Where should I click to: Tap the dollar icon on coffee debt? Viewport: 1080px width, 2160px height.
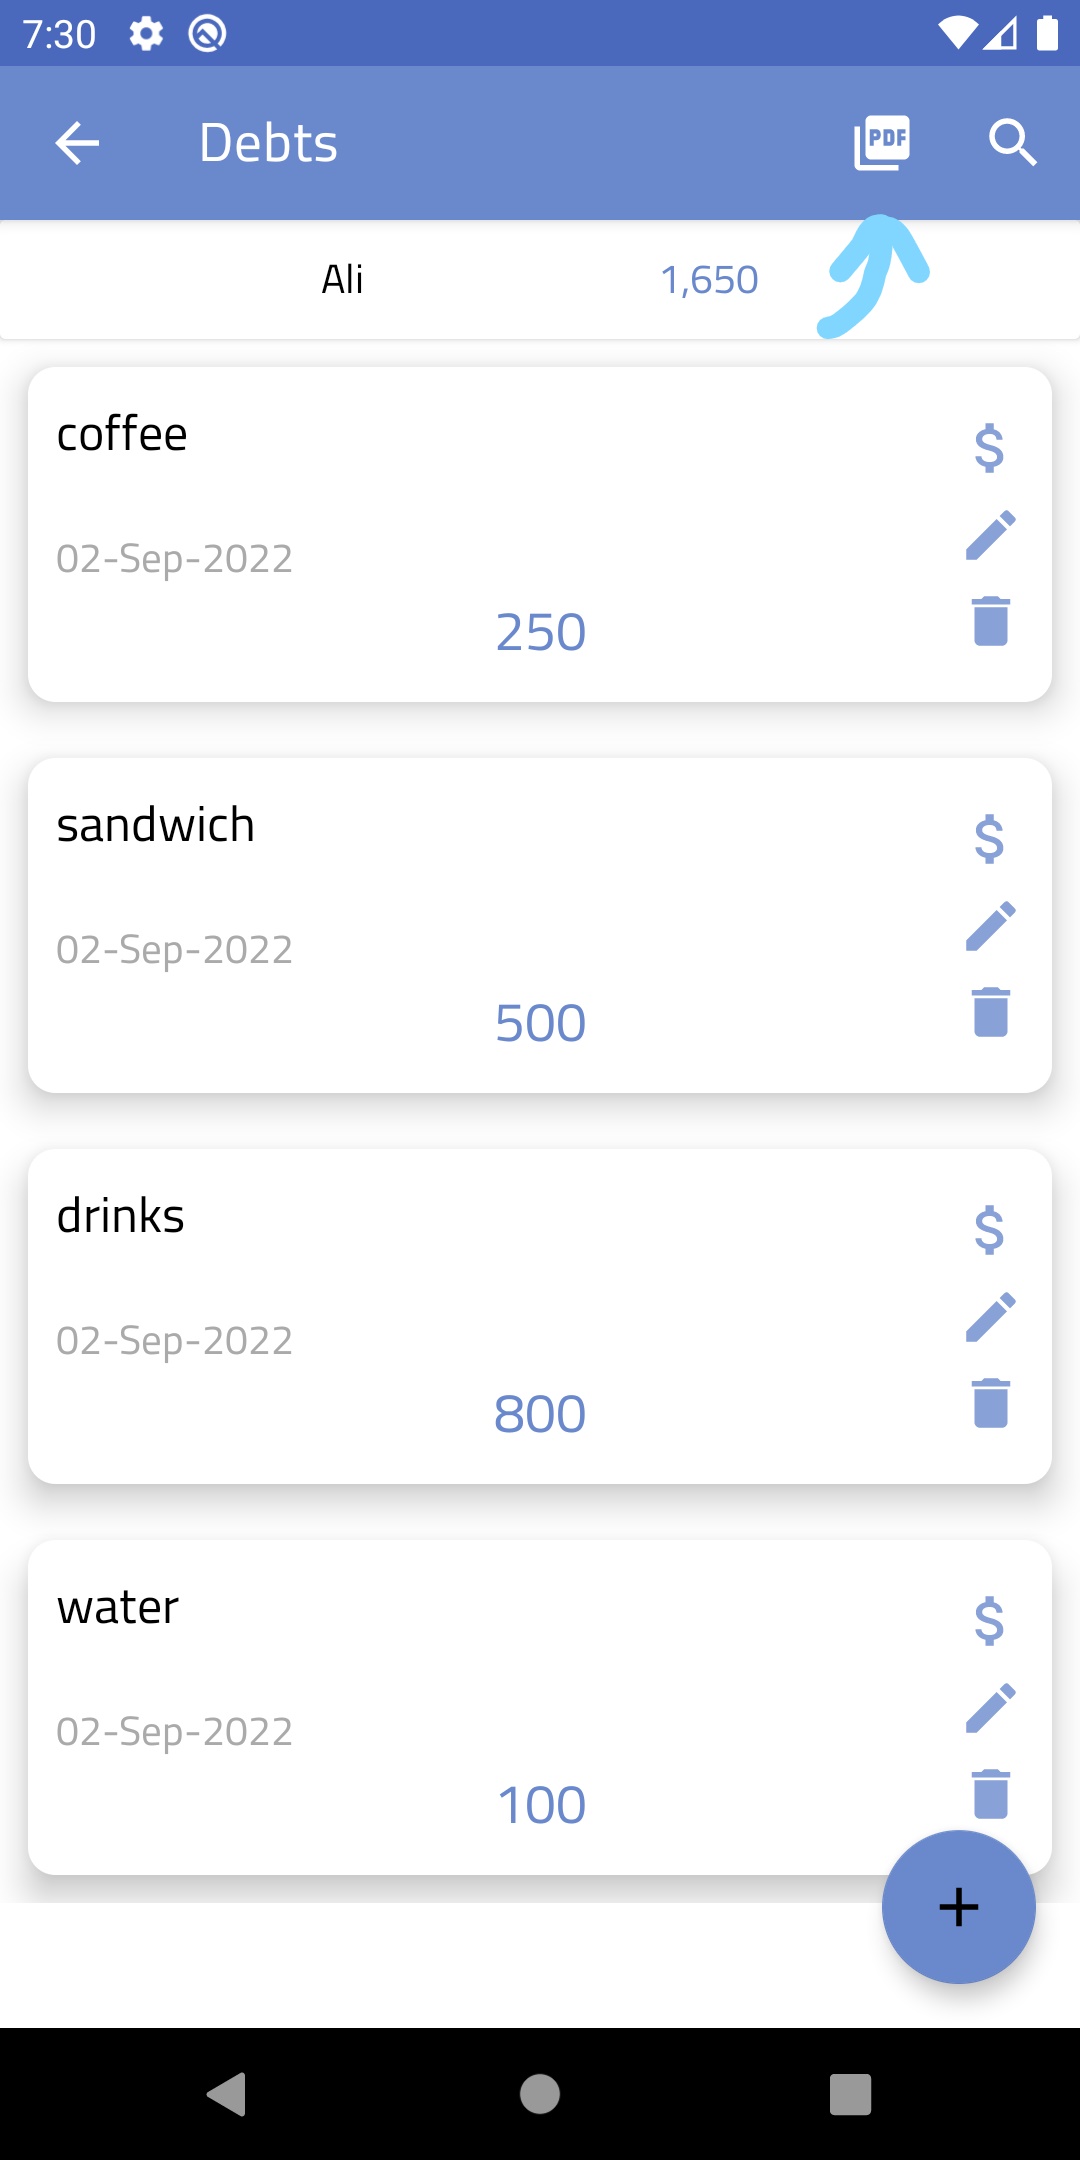click(x=989, y=447)
